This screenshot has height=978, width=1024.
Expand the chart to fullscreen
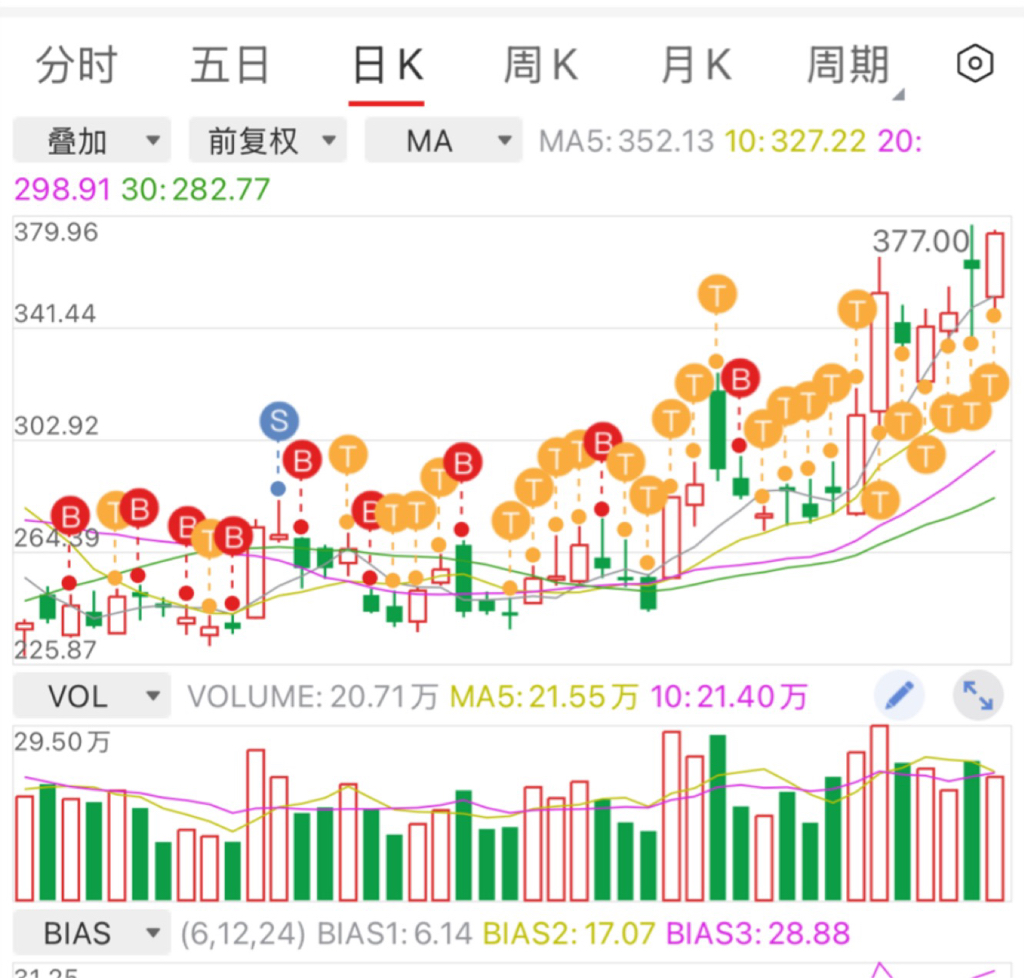click(978, 695)
